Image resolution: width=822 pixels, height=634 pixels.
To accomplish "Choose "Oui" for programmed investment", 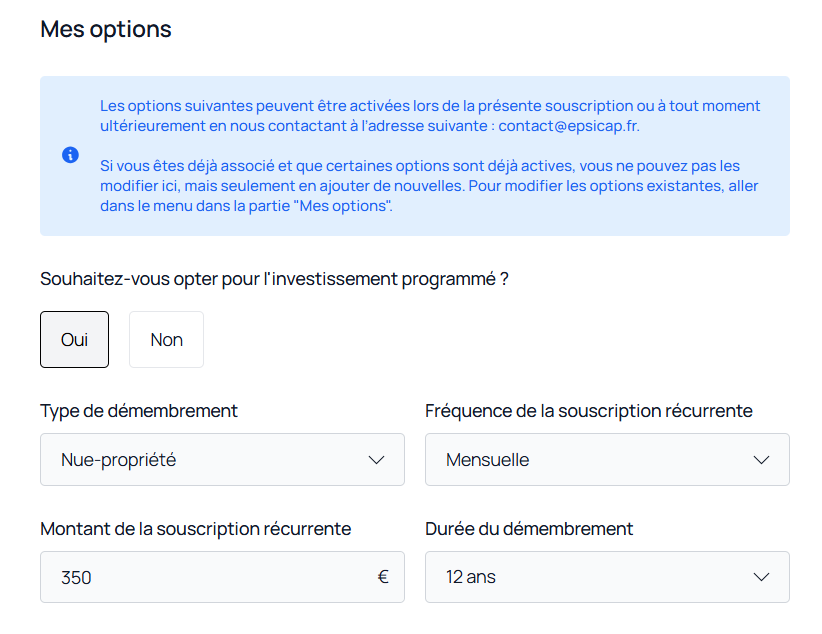I will (74, 340).
